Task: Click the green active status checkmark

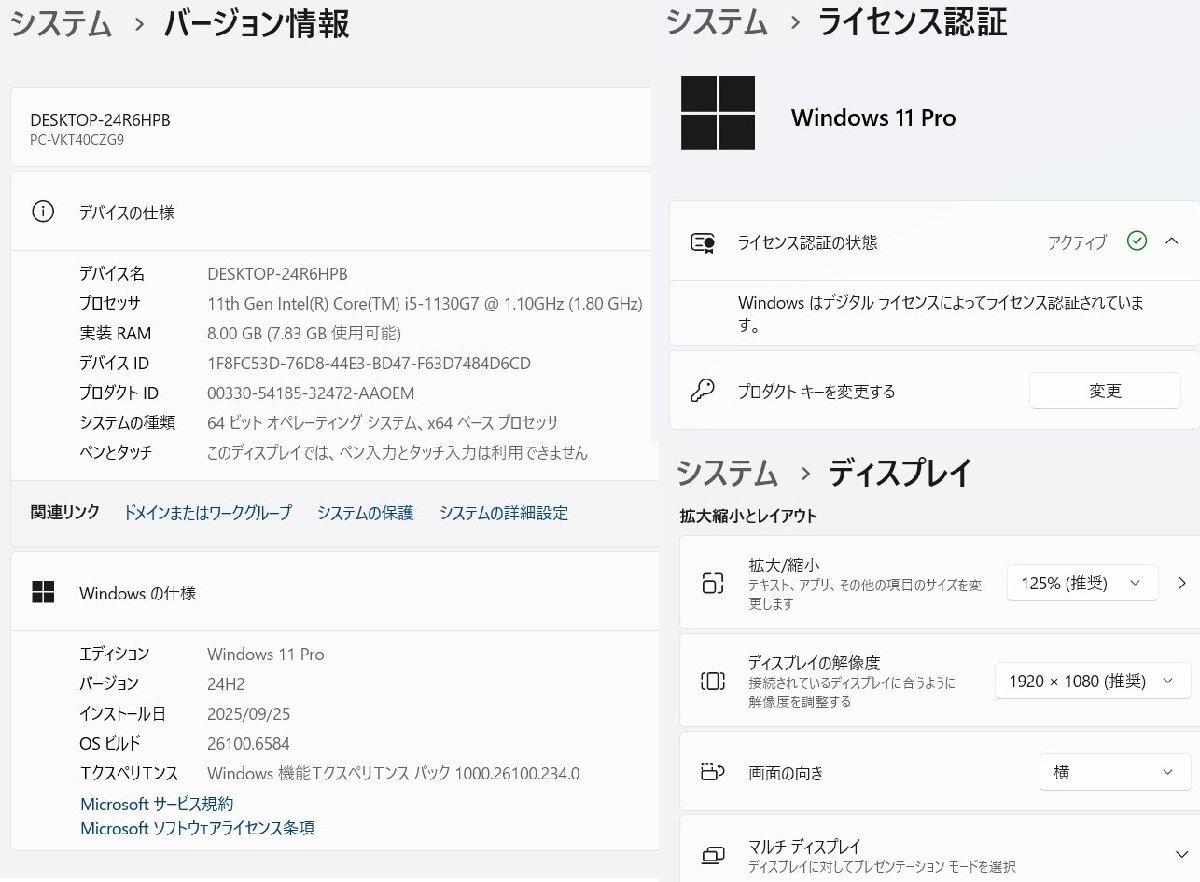Action: tap(1135, 242)
